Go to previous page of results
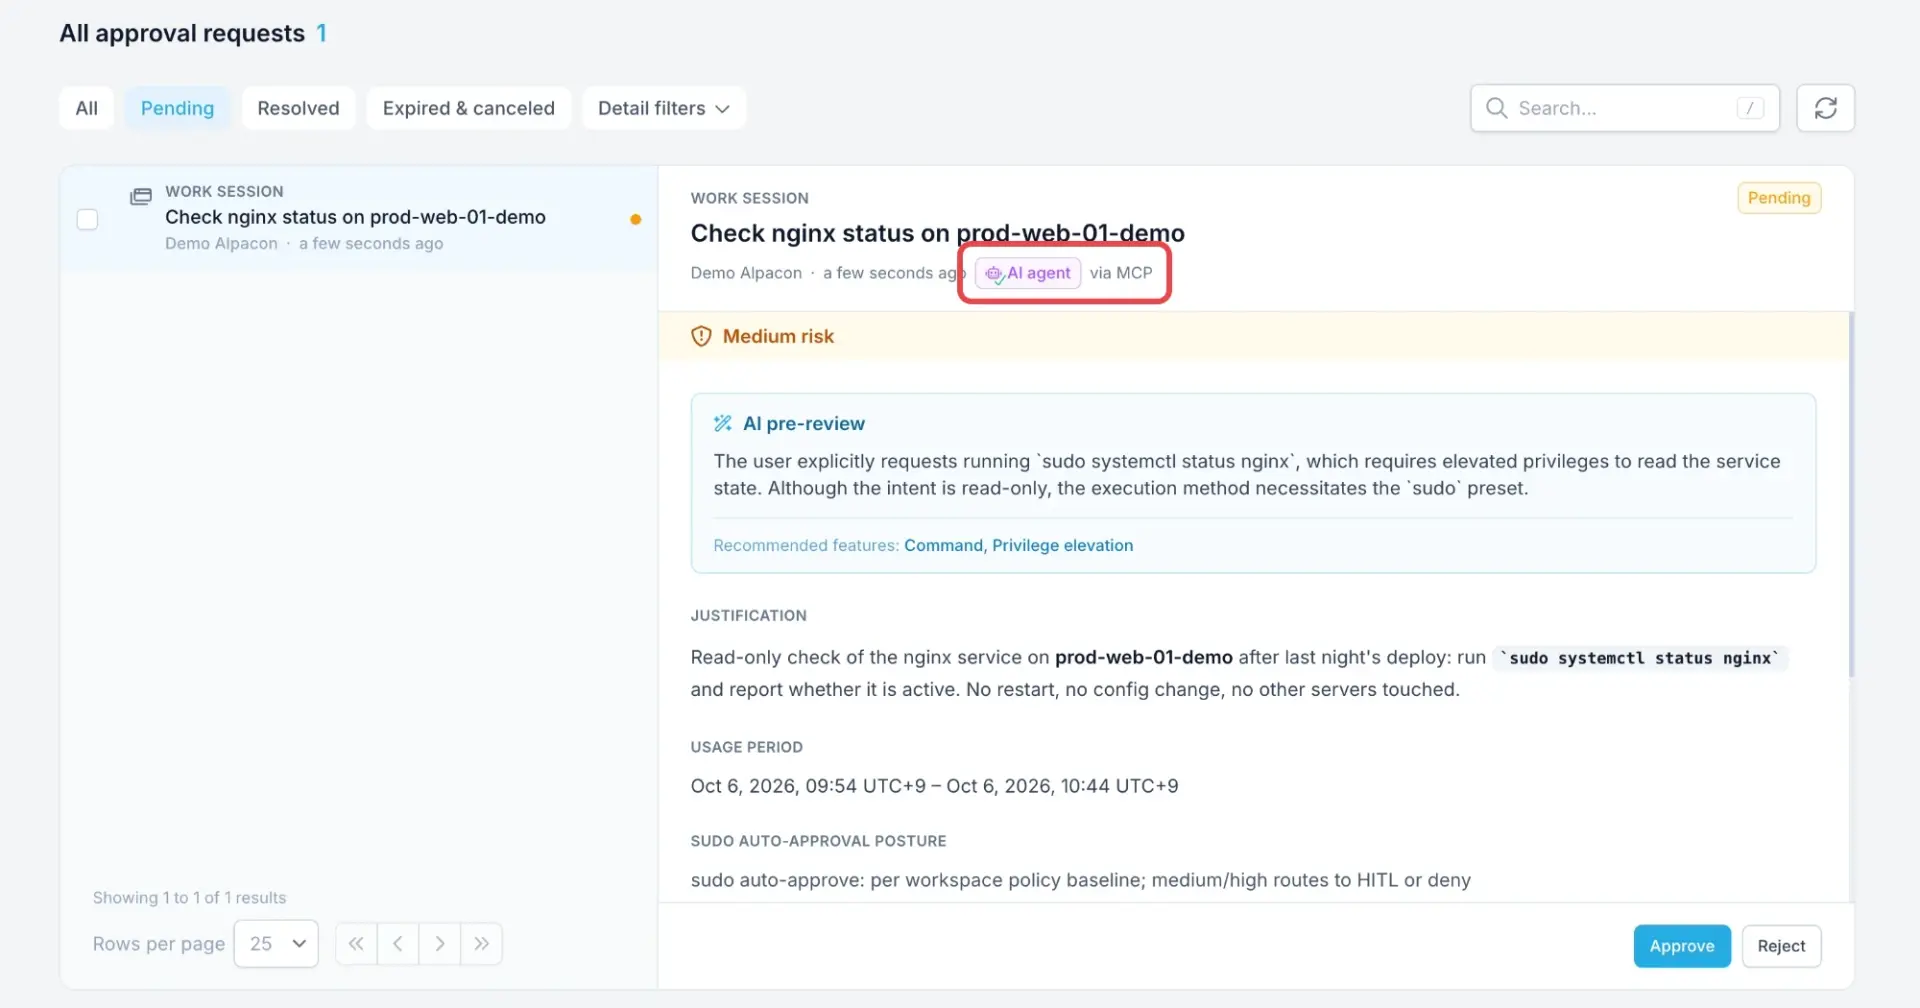1920x1008 pixels. tap(398, 944)
